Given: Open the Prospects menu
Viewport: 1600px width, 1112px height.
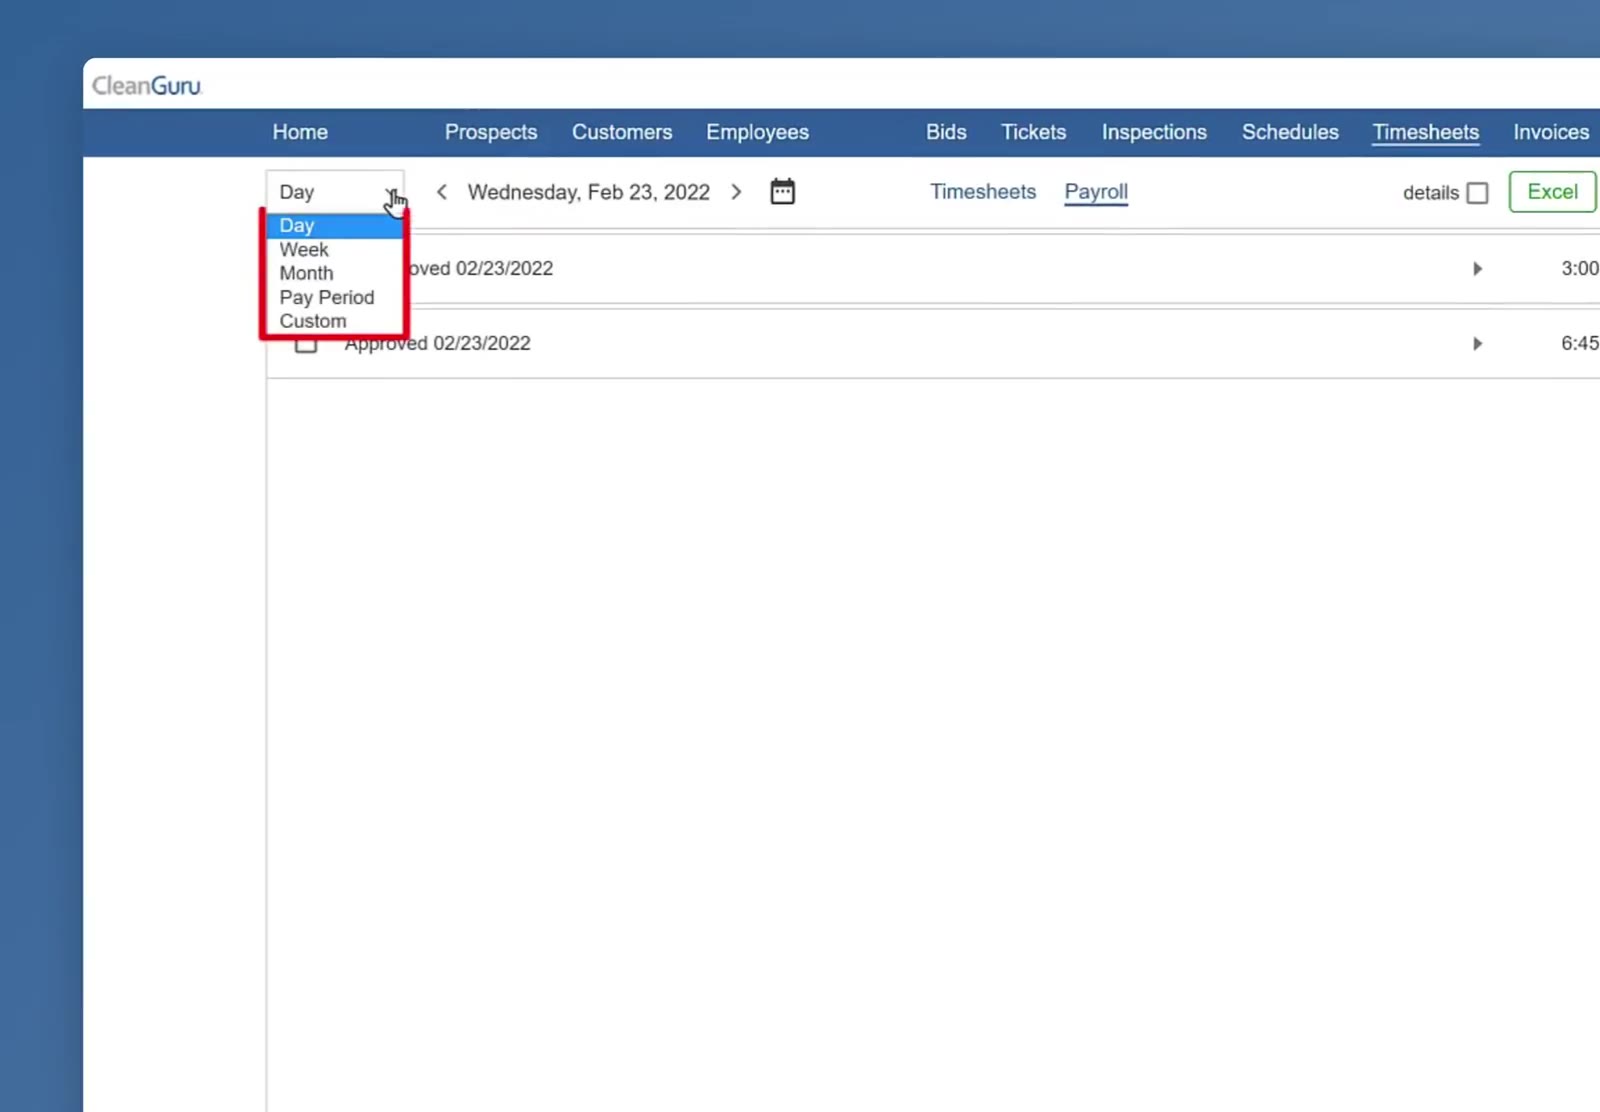Looking at the screenshot, I should coord(491,132).
